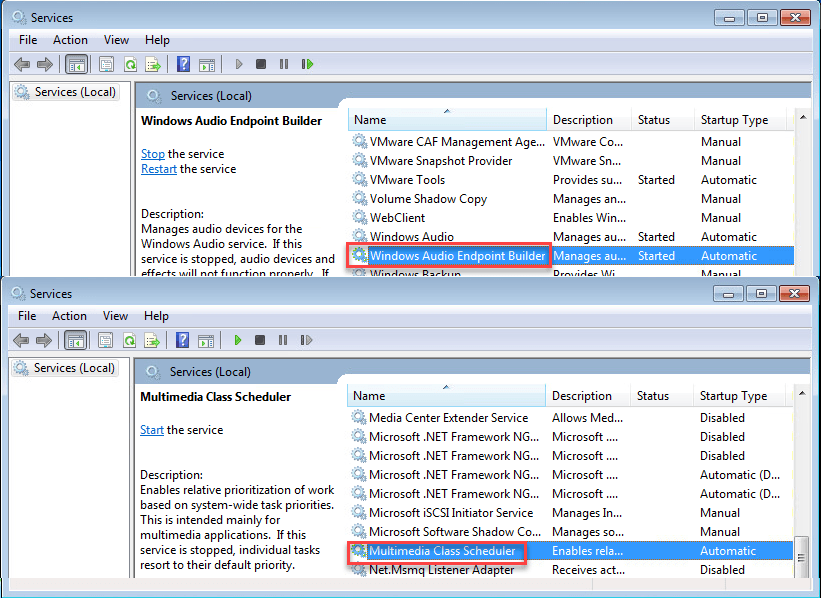Image resolution: width=821 pixels, height=598 pixels.
Task: Toggle Show/Hide Console Tree icon in upper window
Action: click(x=76, y=64)
